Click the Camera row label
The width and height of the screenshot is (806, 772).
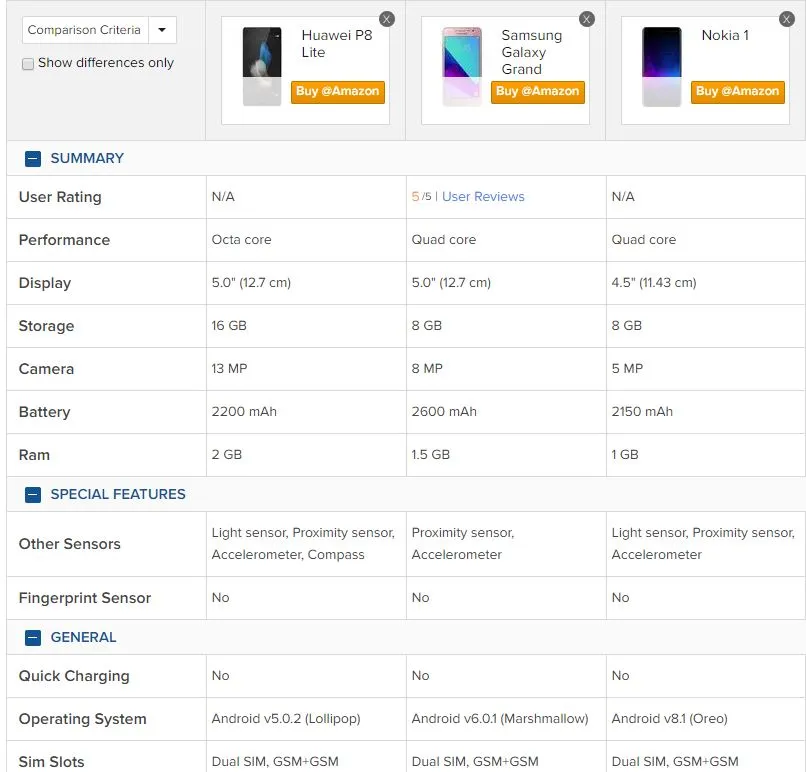pyautogui.click(x=46, y=369)
